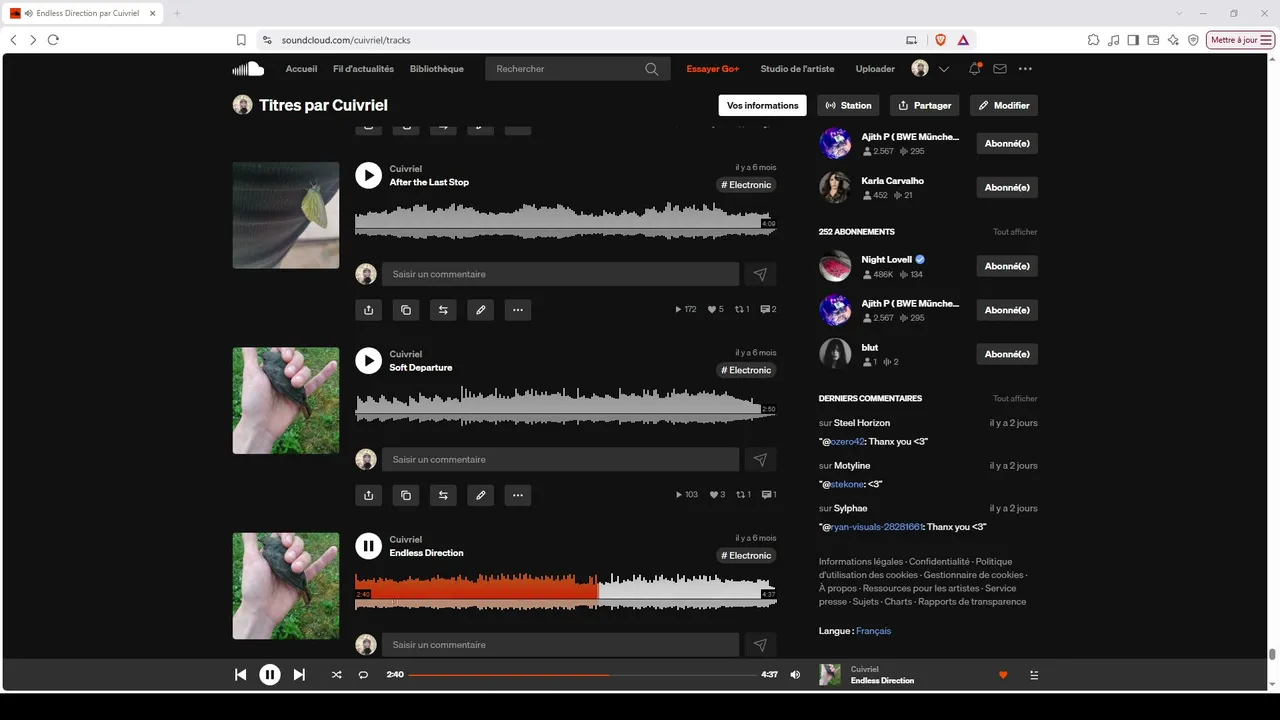Click the Soft Departure waveform

(566, 406)
